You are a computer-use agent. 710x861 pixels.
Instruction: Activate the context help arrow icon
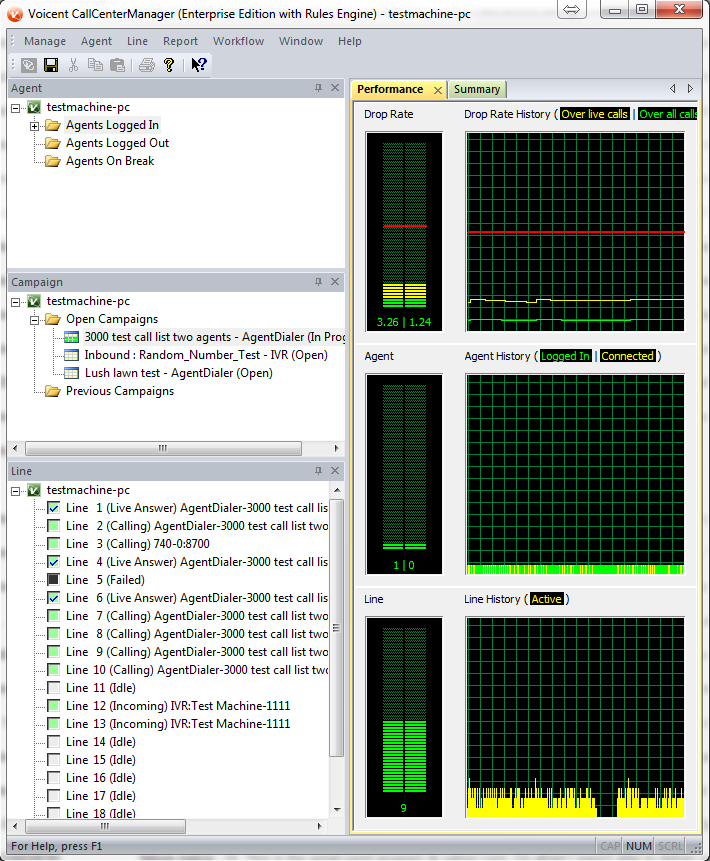(x=198, y=65)
